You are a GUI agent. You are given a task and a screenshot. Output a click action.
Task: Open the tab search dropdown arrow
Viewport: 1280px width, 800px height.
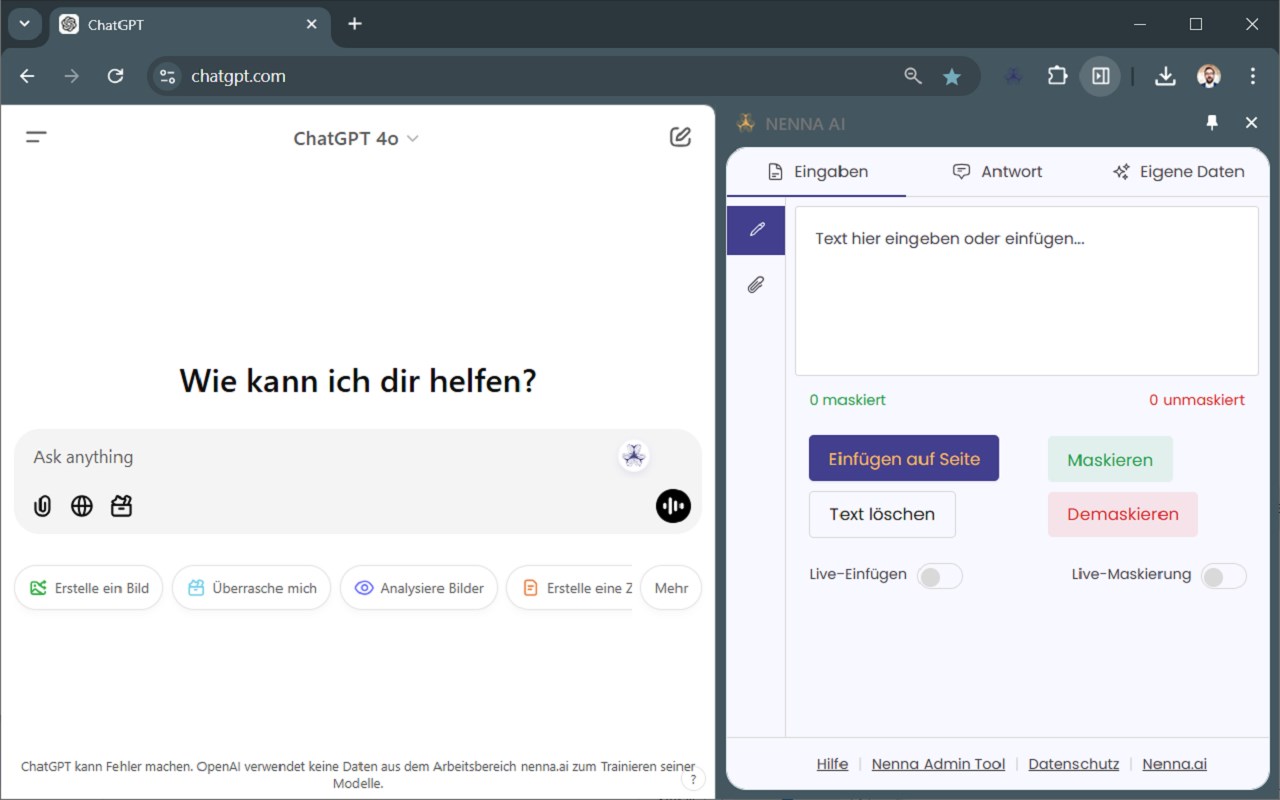[25, 24]
